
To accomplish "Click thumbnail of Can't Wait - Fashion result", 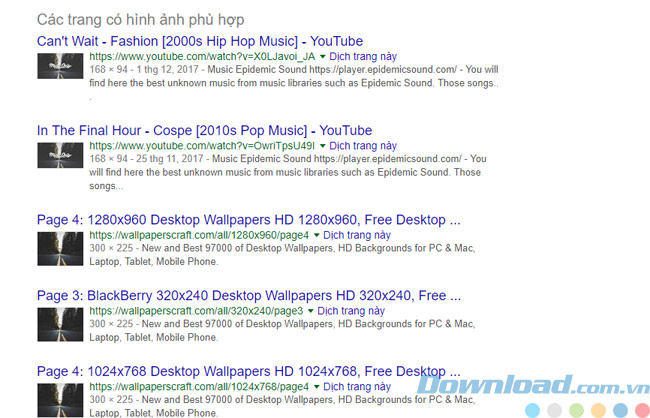I will coord(60,66).
